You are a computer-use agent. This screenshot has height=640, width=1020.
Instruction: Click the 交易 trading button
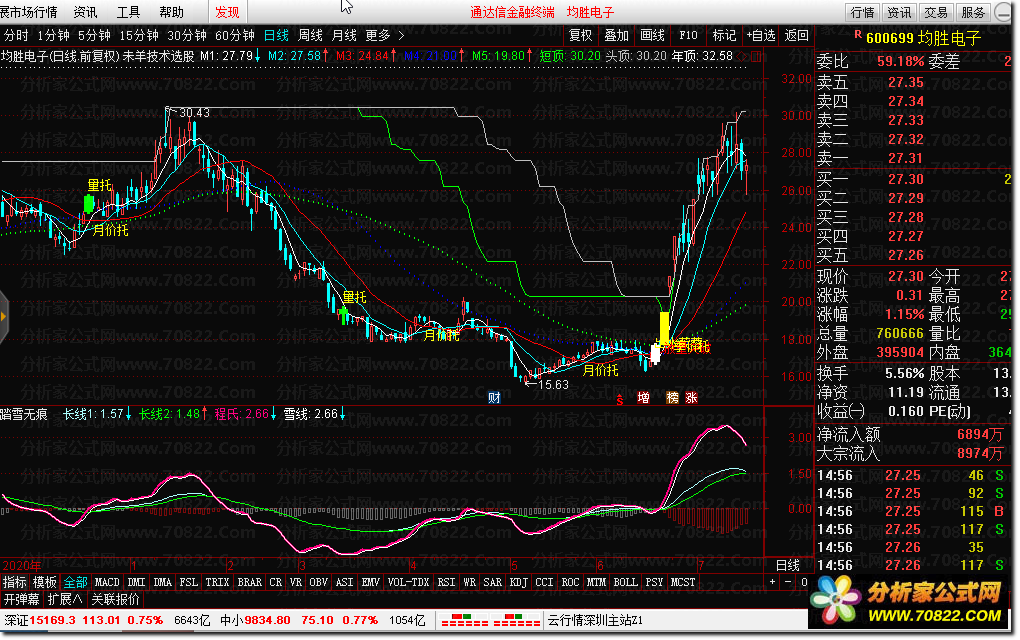[x=936, y=12]
